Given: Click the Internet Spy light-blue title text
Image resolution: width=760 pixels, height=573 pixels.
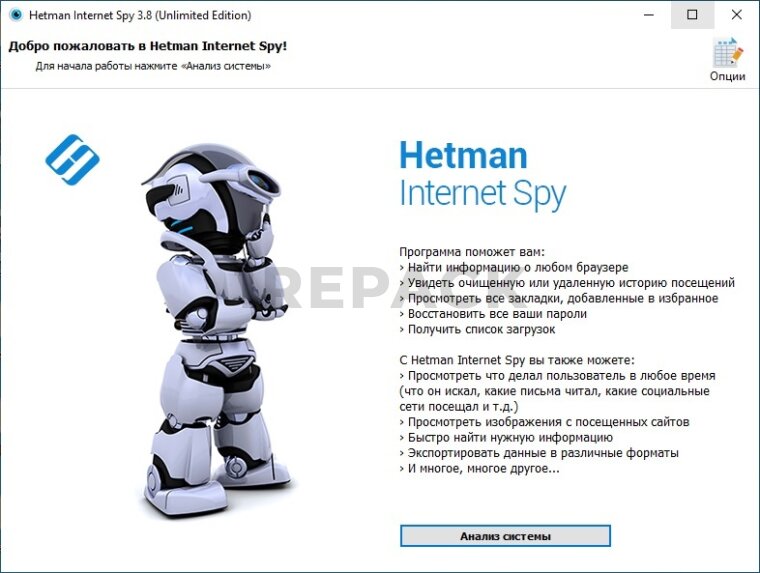Looking at the screenshot, I should point(482,194).
